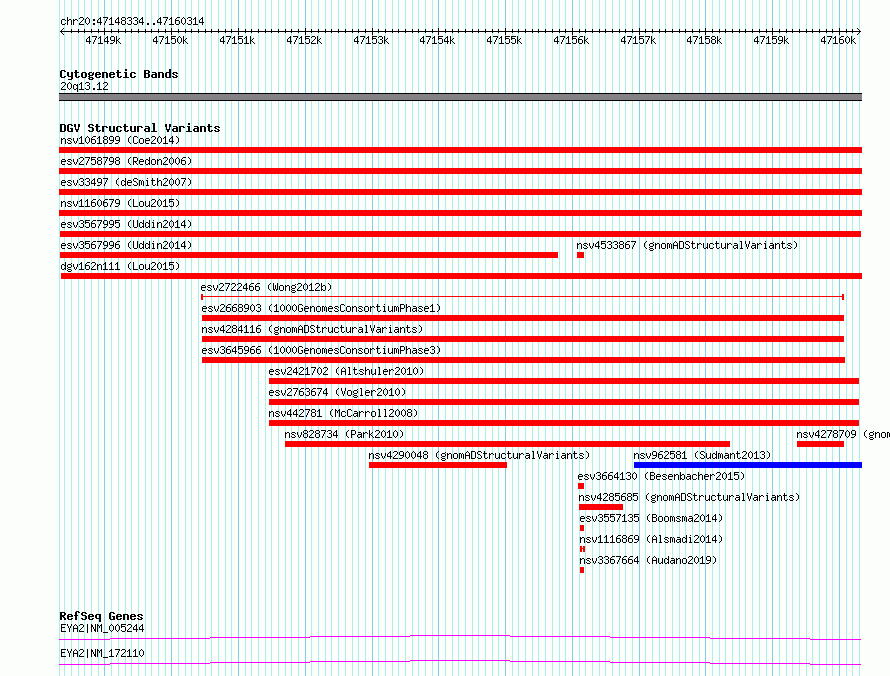890x676 pixels.
Task: Click the 47155k ruler position
Action: click(504, 40)
